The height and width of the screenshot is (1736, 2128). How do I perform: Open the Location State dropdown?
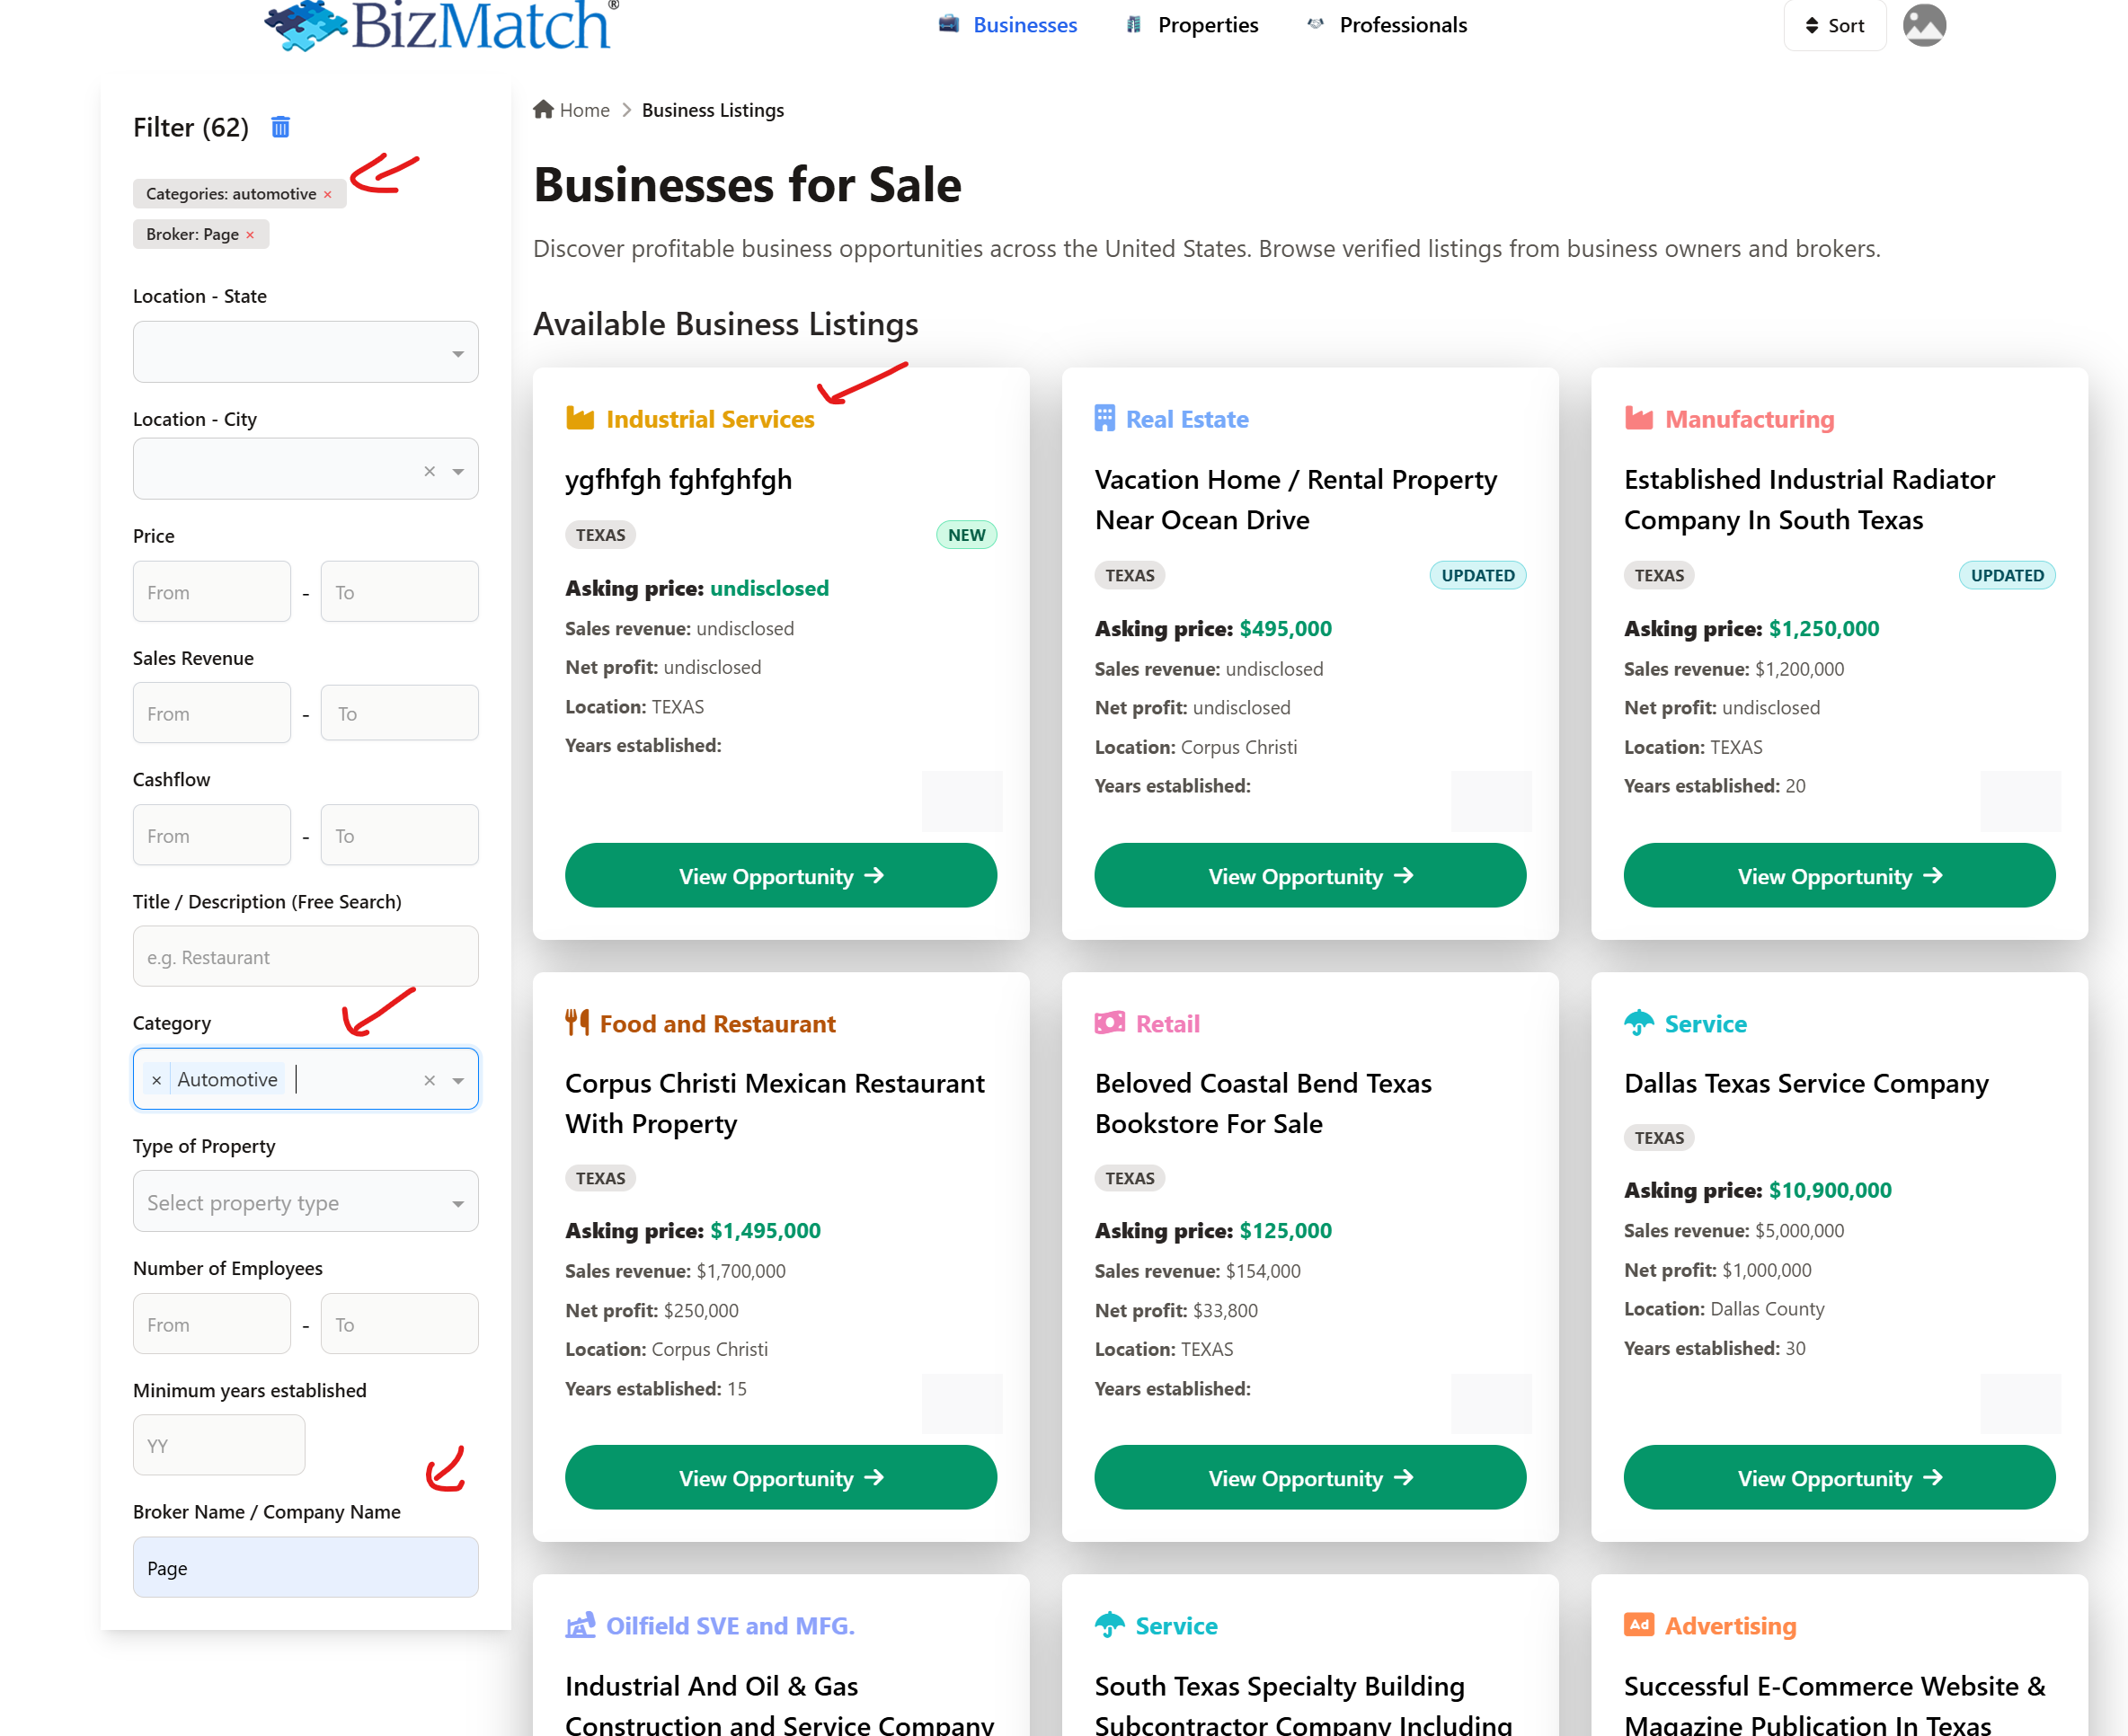[305, 352]
